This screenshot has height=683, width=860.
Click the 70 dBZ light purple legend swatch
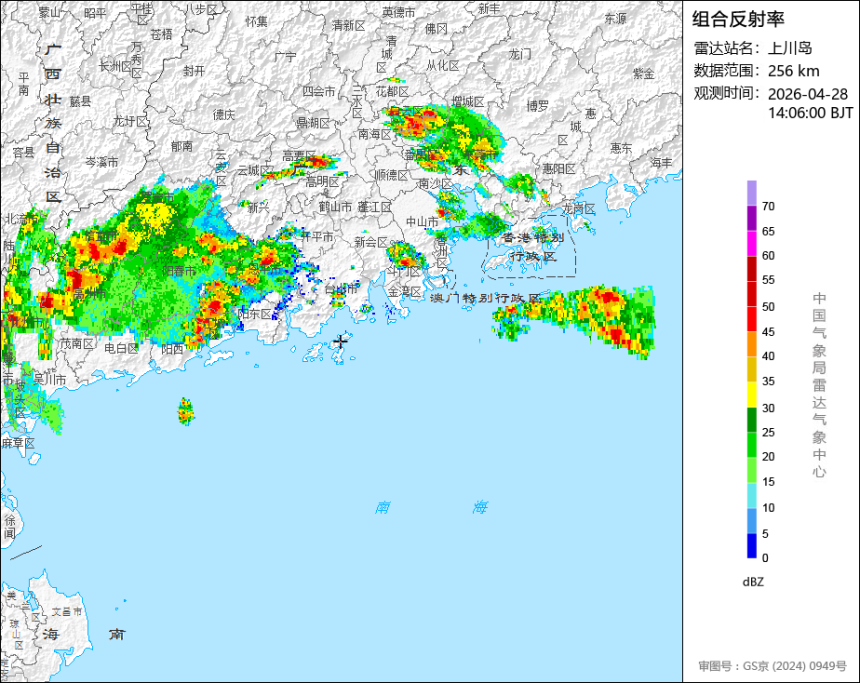[x=751, y=193]
